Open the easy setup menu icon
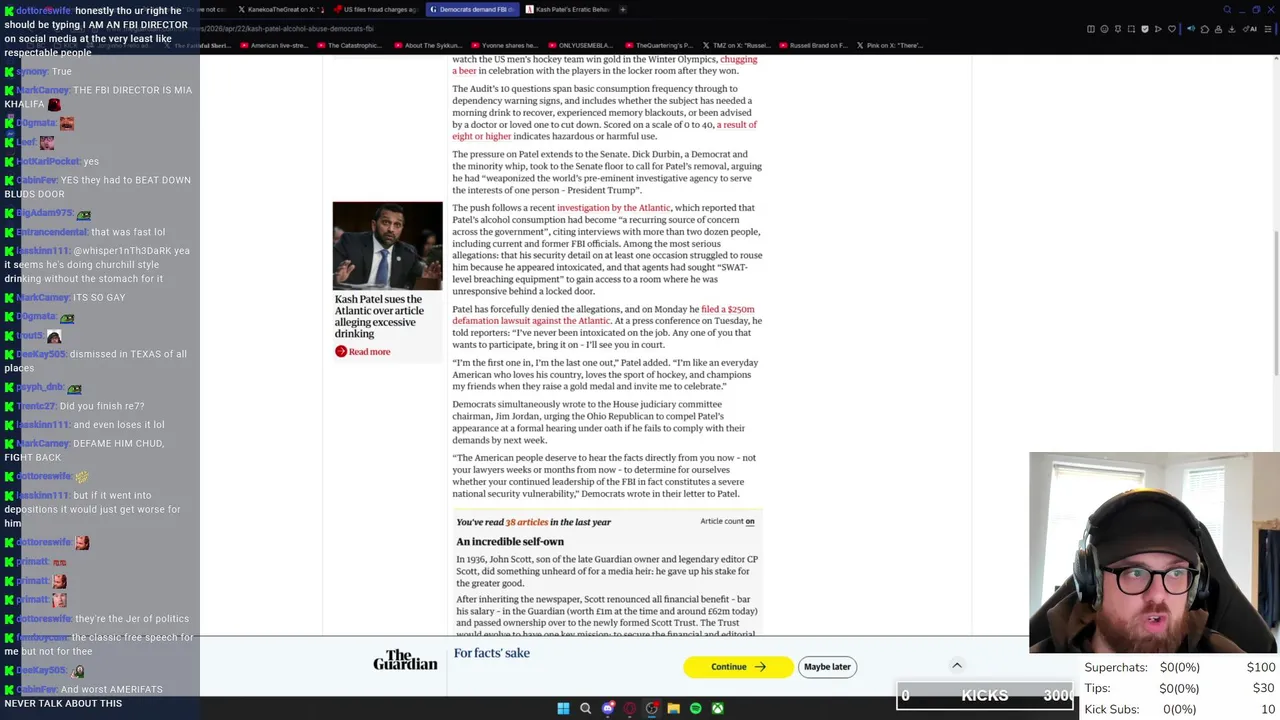The width and height of the screenshot is (1280, 720). pyautogui.click(x=1268, y=29)
